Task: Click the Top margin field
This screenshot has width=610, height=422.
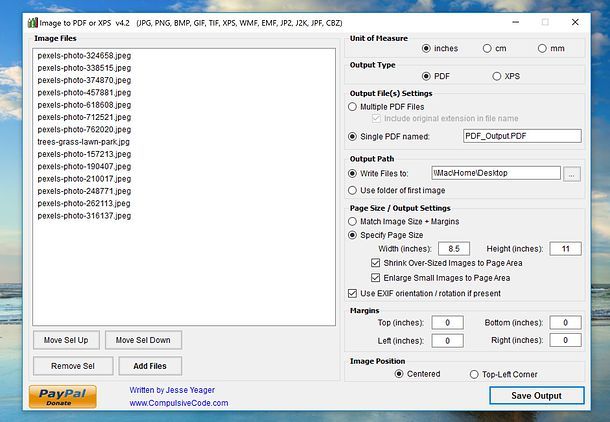Action: (x=447, y=322)
